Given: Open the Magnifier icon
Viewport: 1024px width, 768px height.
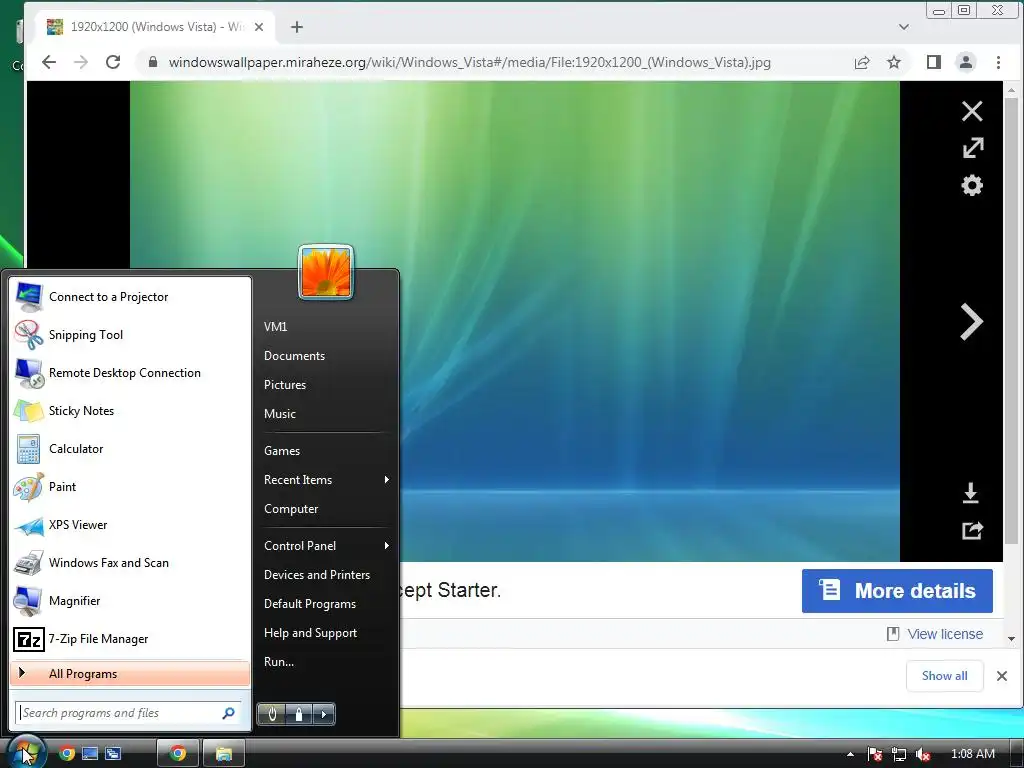Looking at the screenshot, I should click(29, 601).
